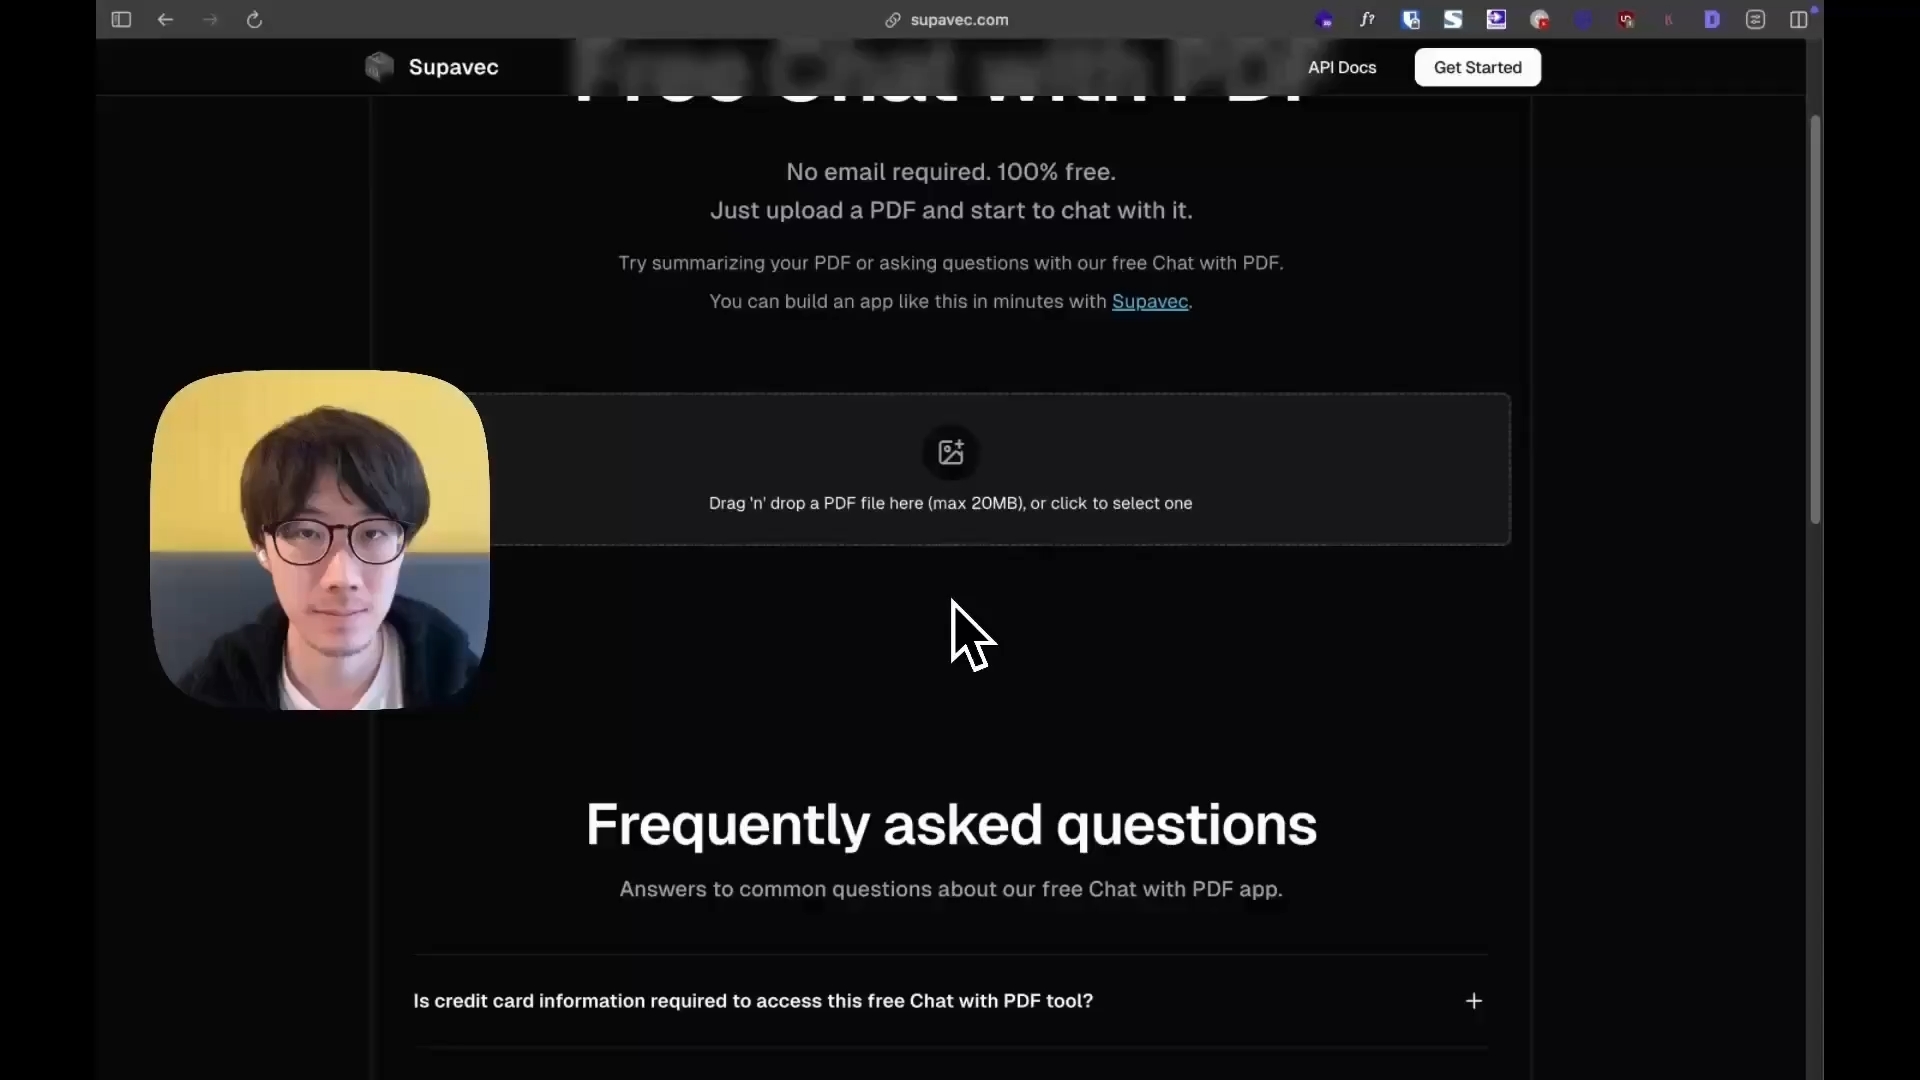Click the Get Started button
This screenshot has height=1080, width=1920.
(1477, 67)
